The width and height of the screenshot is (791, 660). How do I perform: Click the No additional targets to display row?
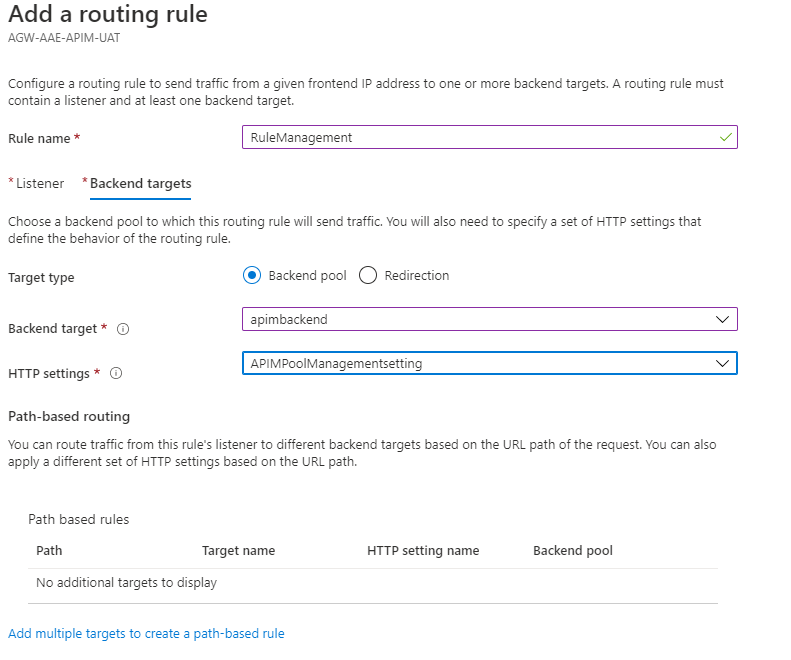point(126,582)
